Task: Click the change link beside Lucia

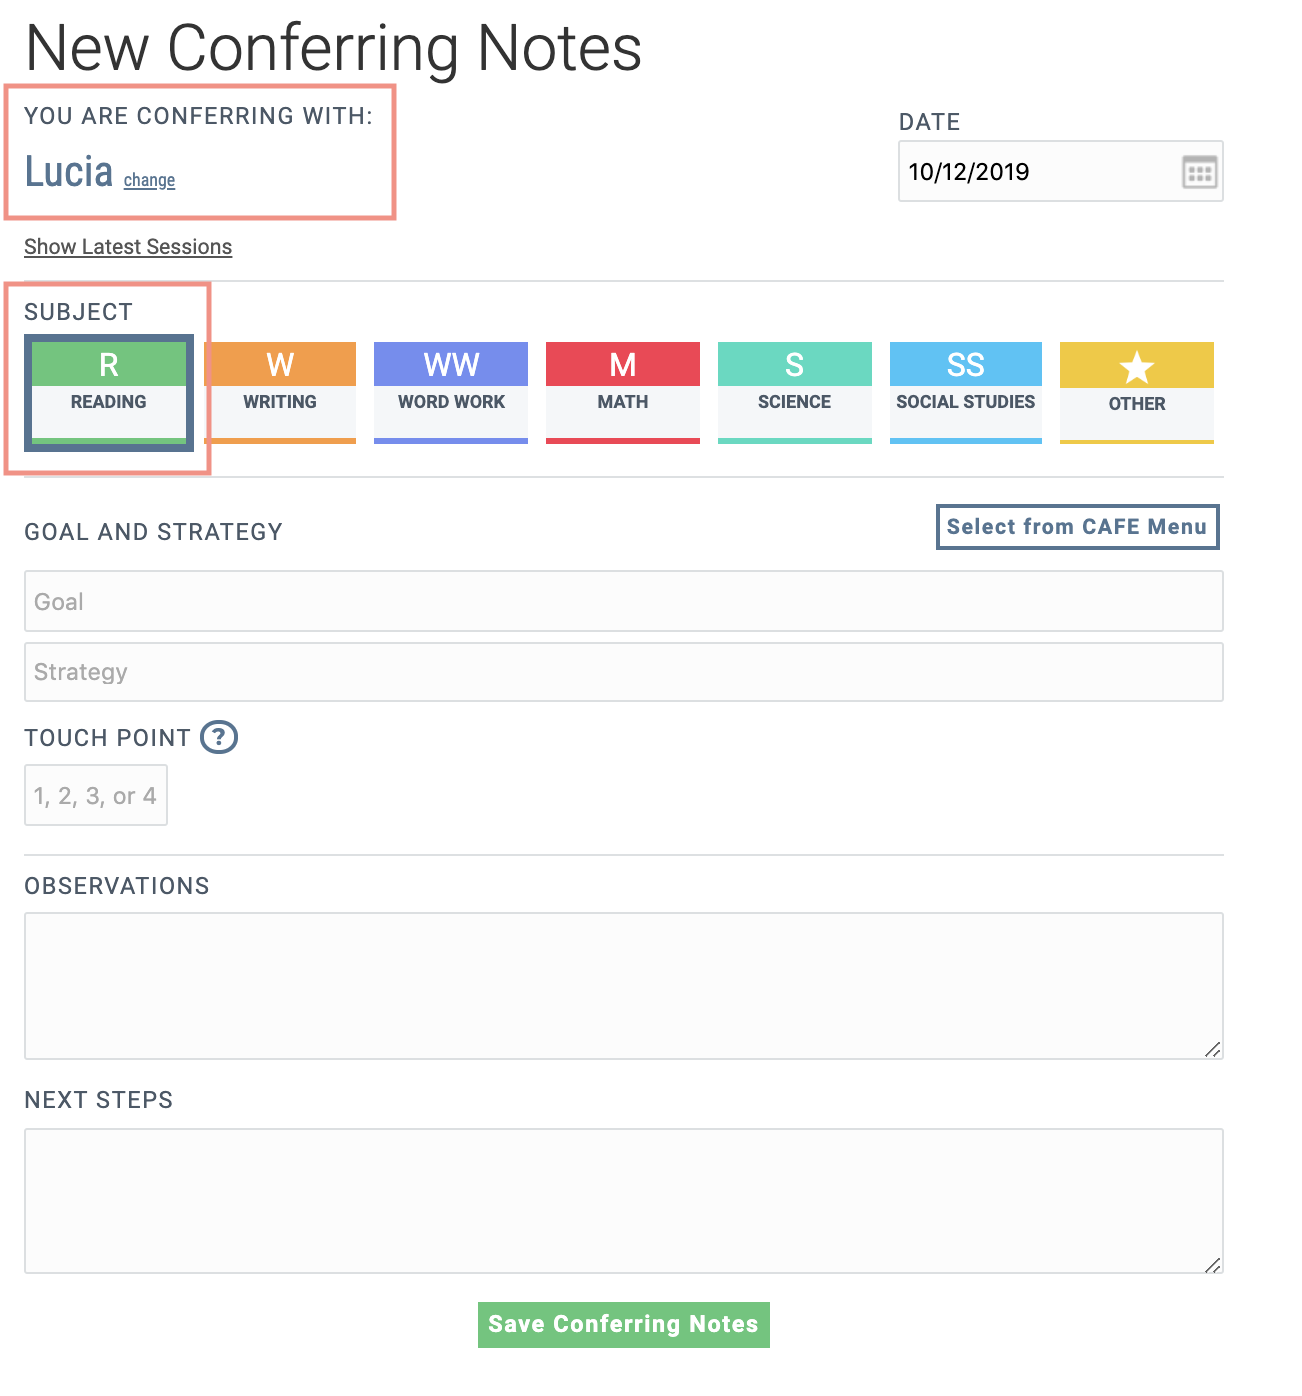Action: click(x=148, y=180)
